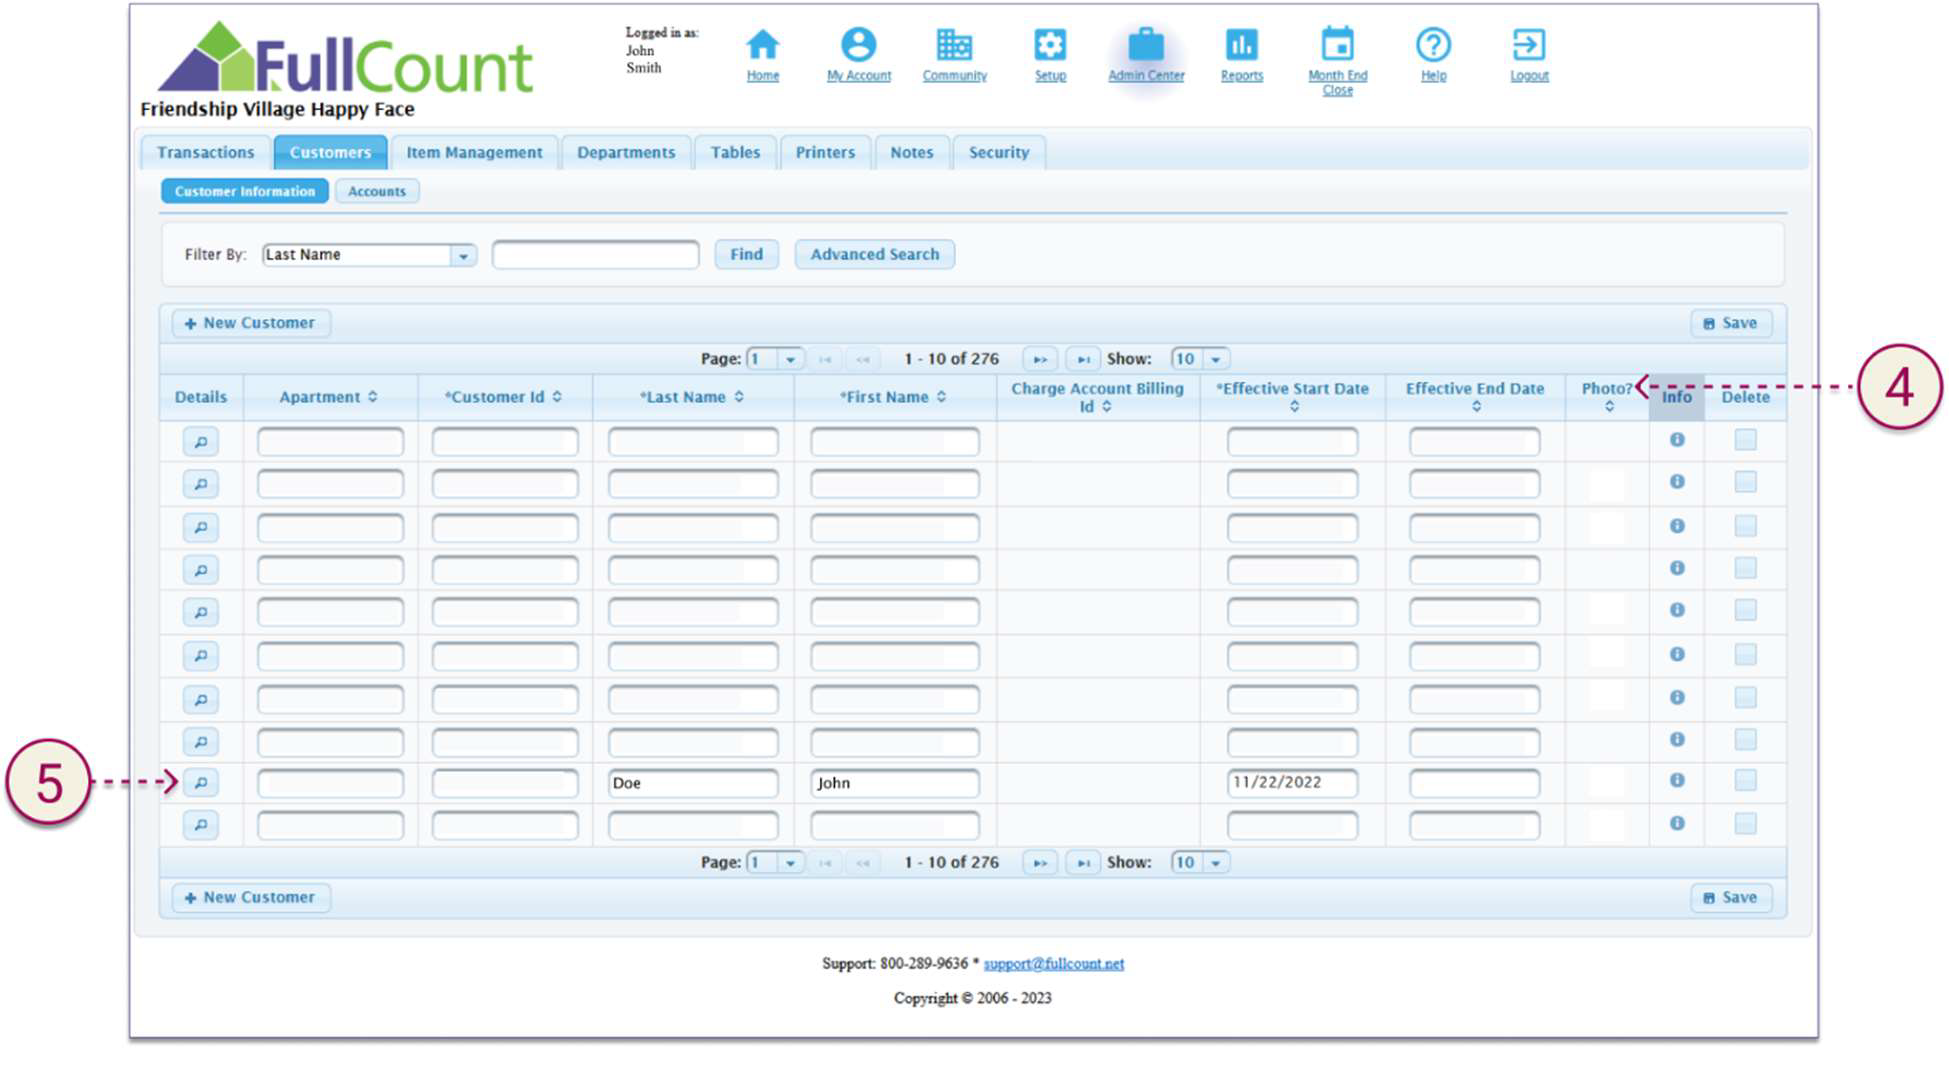
Task: Open the Community building icon
Action: pos(954,45)
